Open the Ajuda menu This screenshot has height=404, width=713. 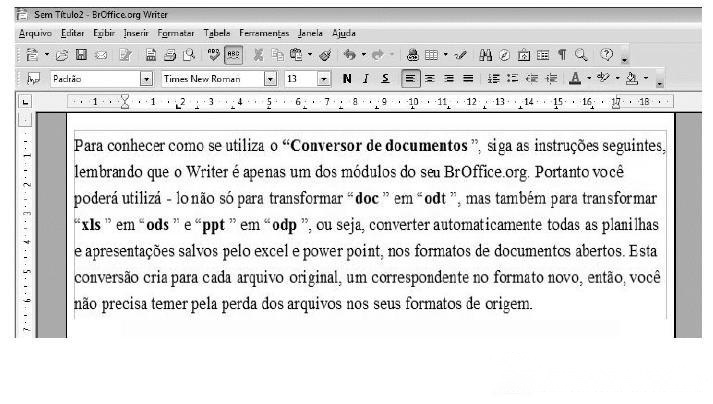[343, 33]
